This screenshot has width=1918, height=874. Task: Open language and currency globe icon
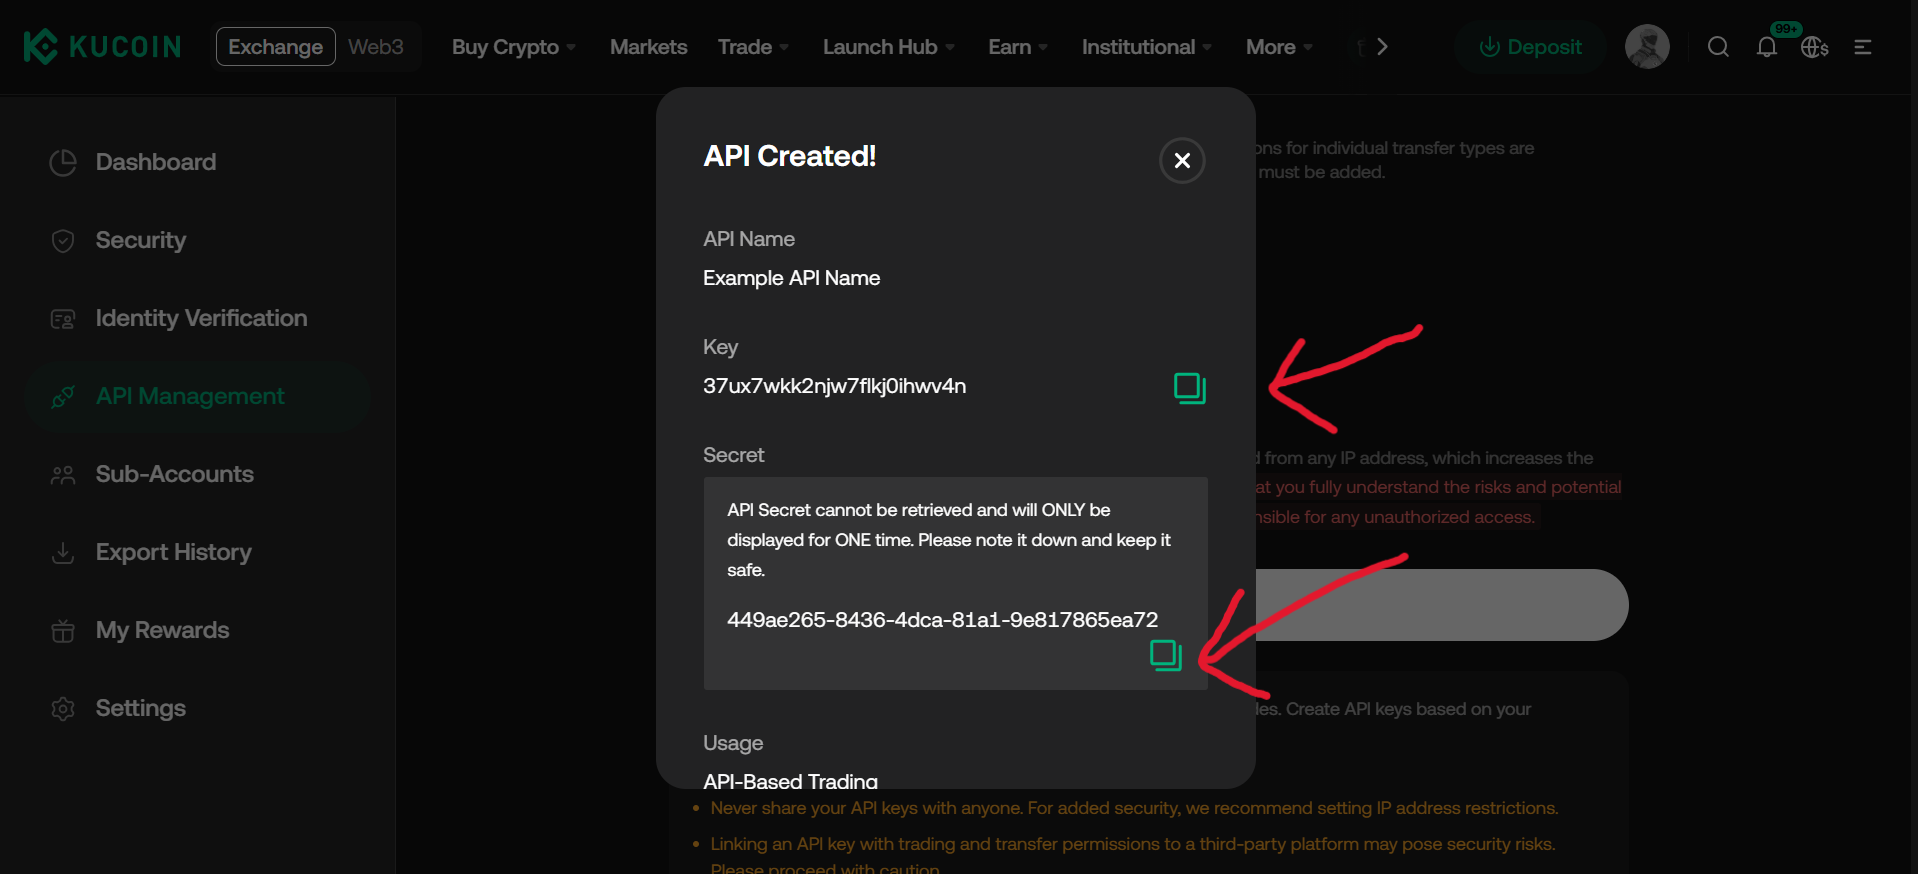point(1814,47)
